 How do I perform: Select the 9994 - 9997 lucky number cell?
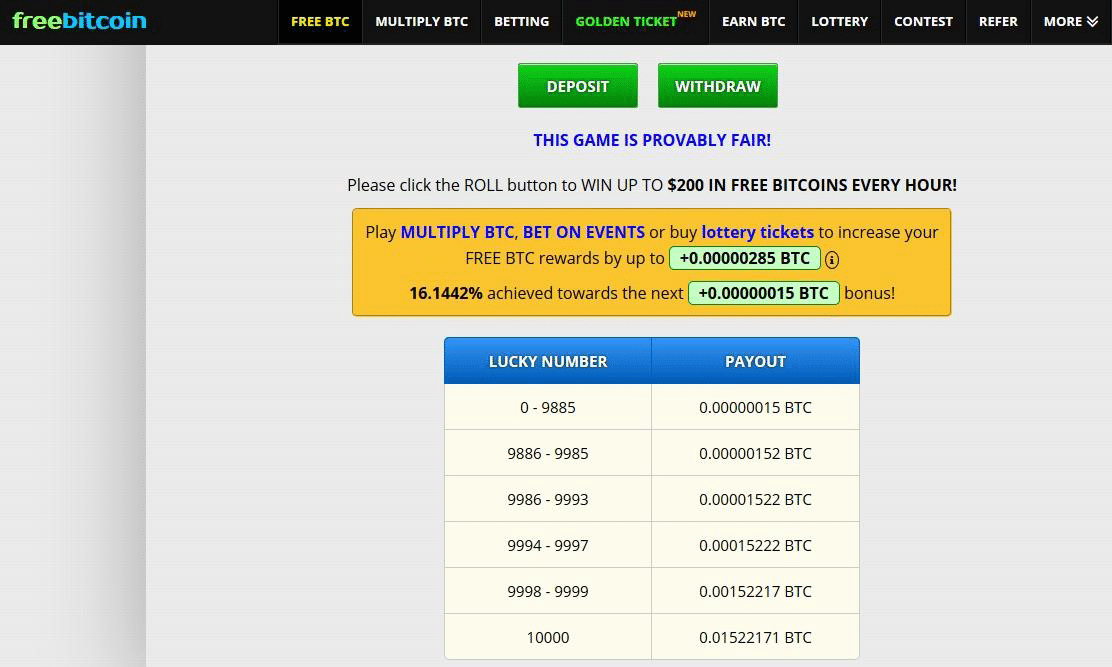pyautogui.click(x=547, y=545)
